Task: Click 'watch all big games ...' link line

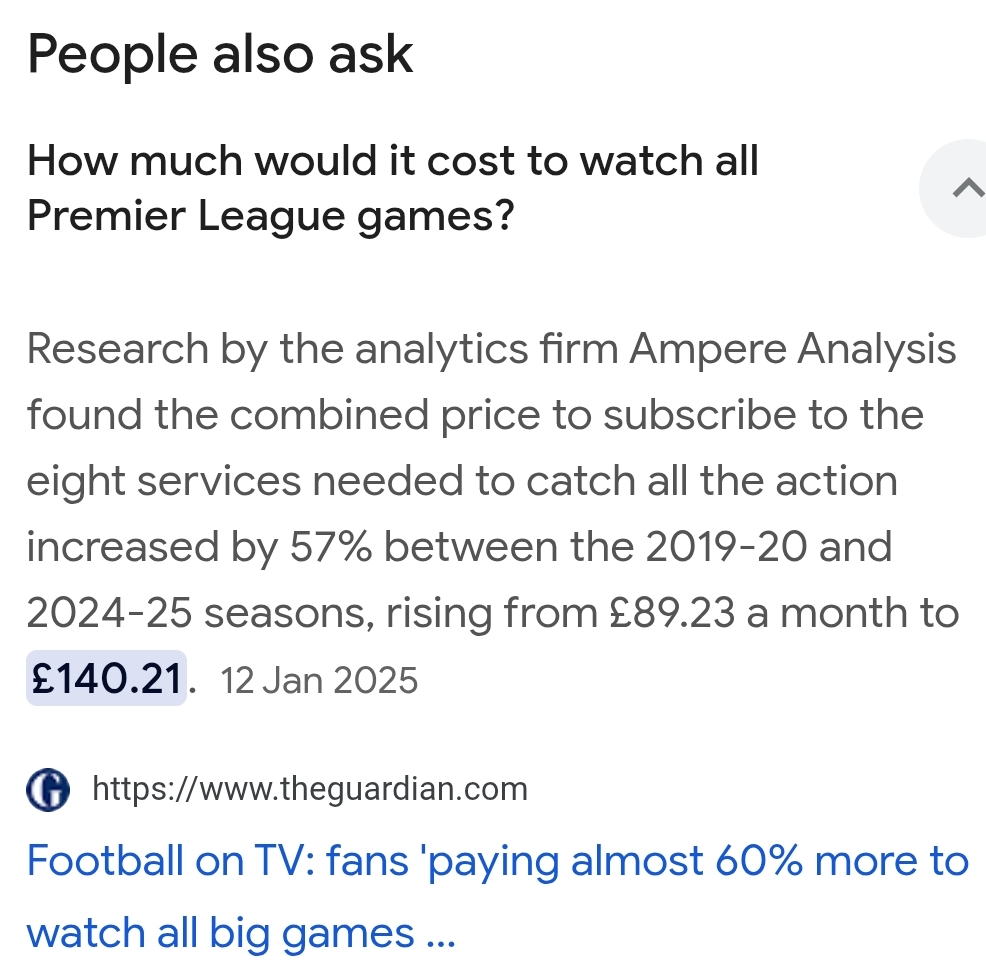Action: pyautogui.click(x=240, y=933)
